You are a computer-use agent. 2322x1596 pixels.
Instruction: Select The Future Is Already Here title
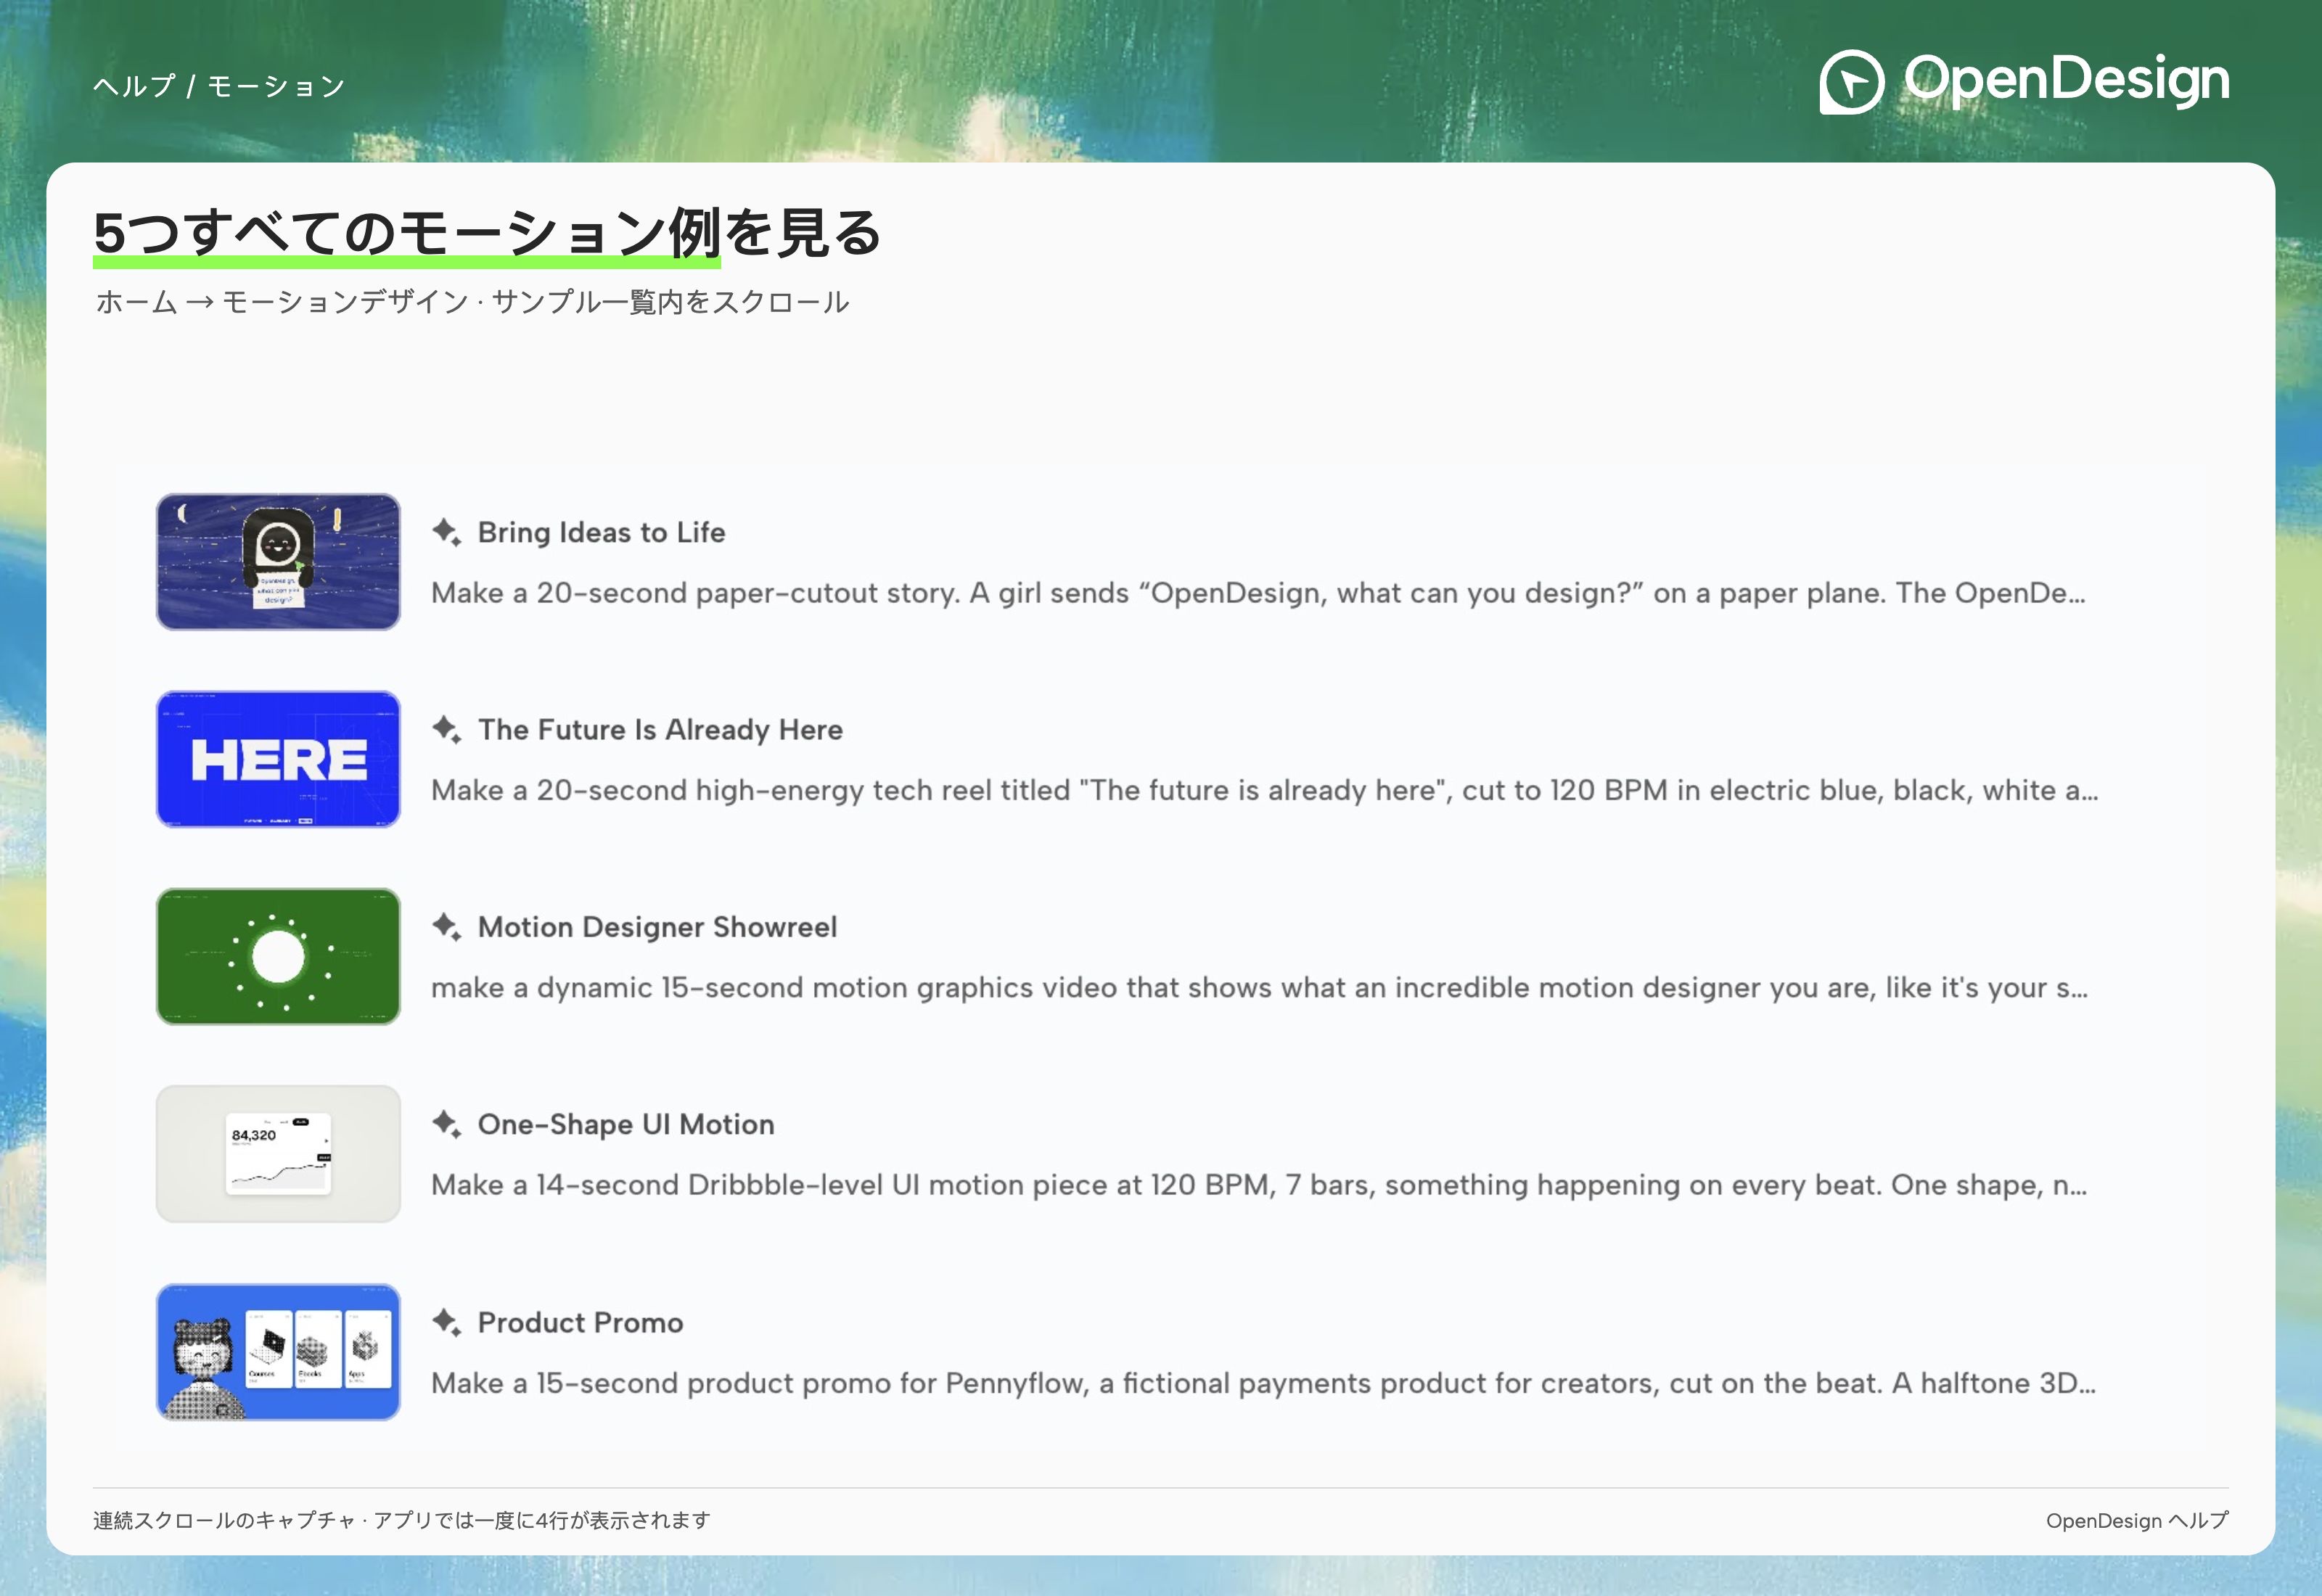[x=660, y=729]
